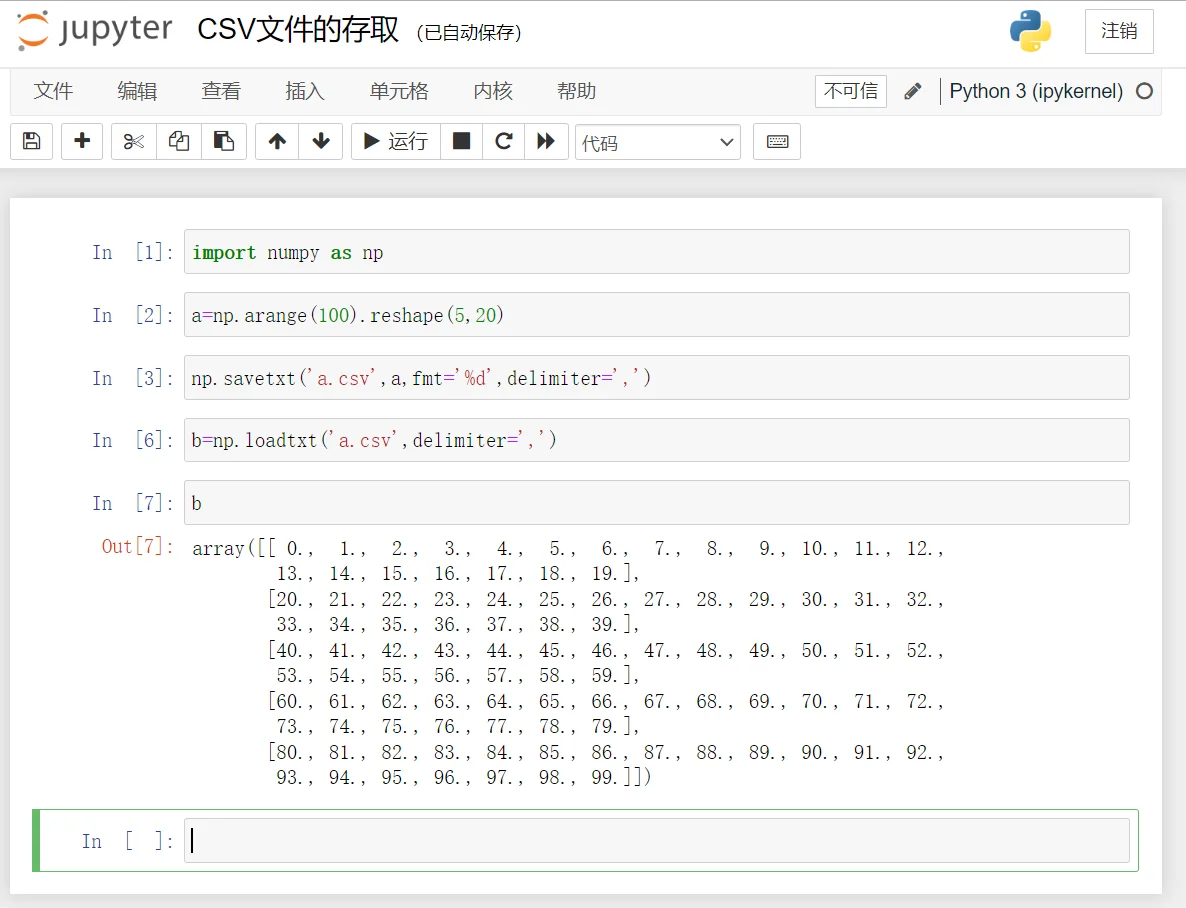Restart the kernel using the circular arrow
The width and height of the screenshot is (1186, 908).
click(x=504, y=141)
